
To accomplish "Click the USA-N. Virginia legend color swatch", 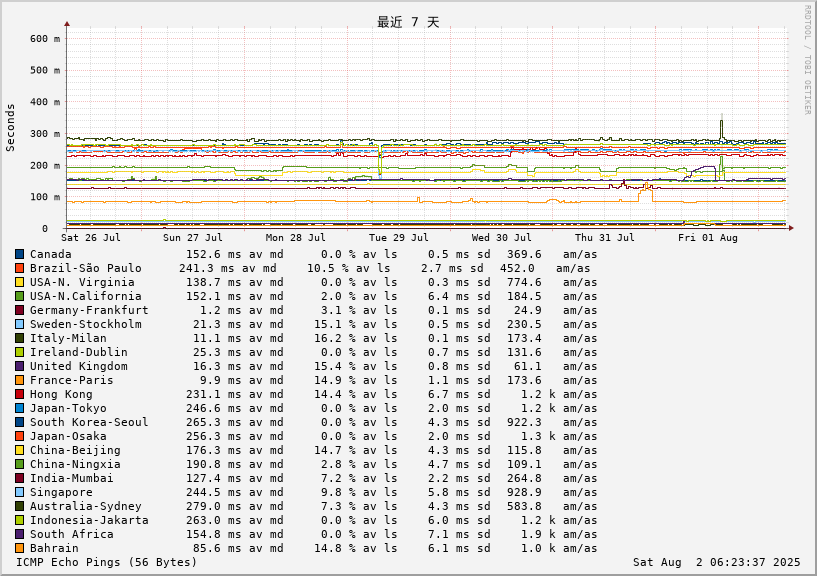I will click(19, 283).
